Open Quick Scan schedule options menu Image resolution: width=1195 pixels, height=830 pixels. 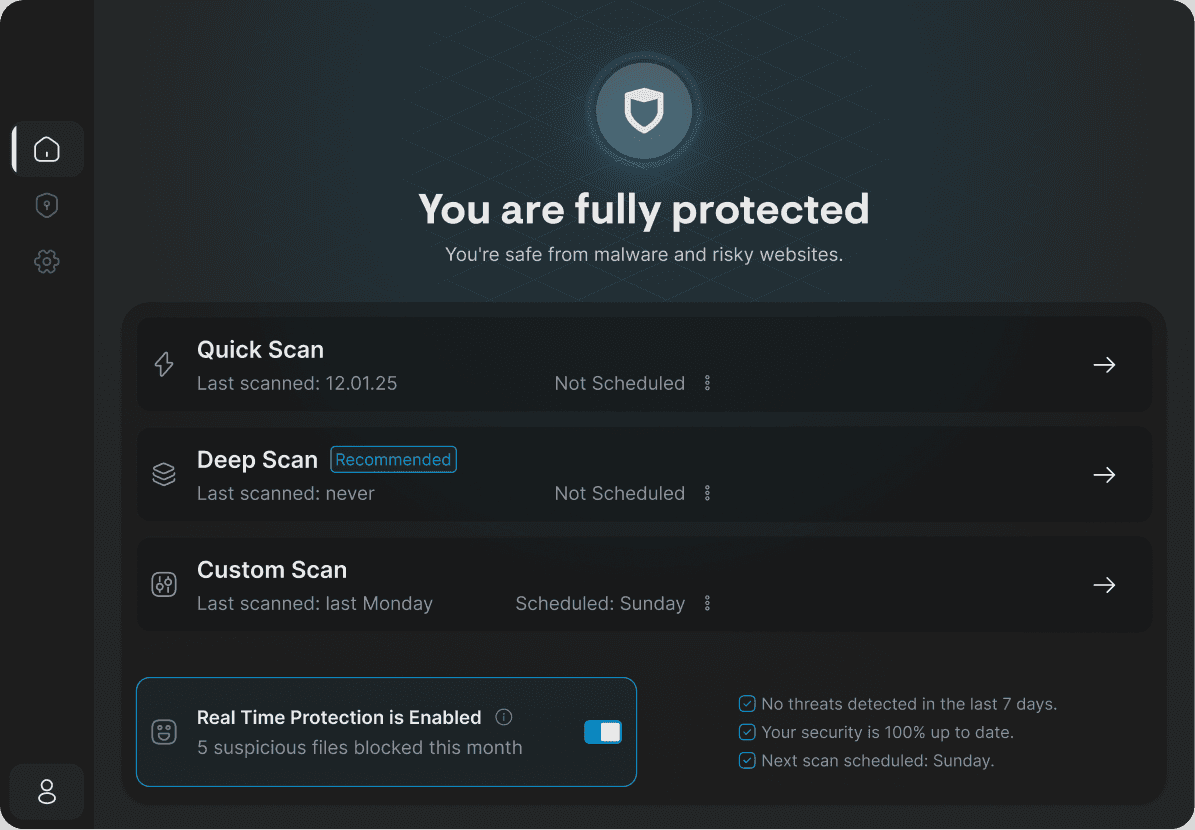[707, 383]
